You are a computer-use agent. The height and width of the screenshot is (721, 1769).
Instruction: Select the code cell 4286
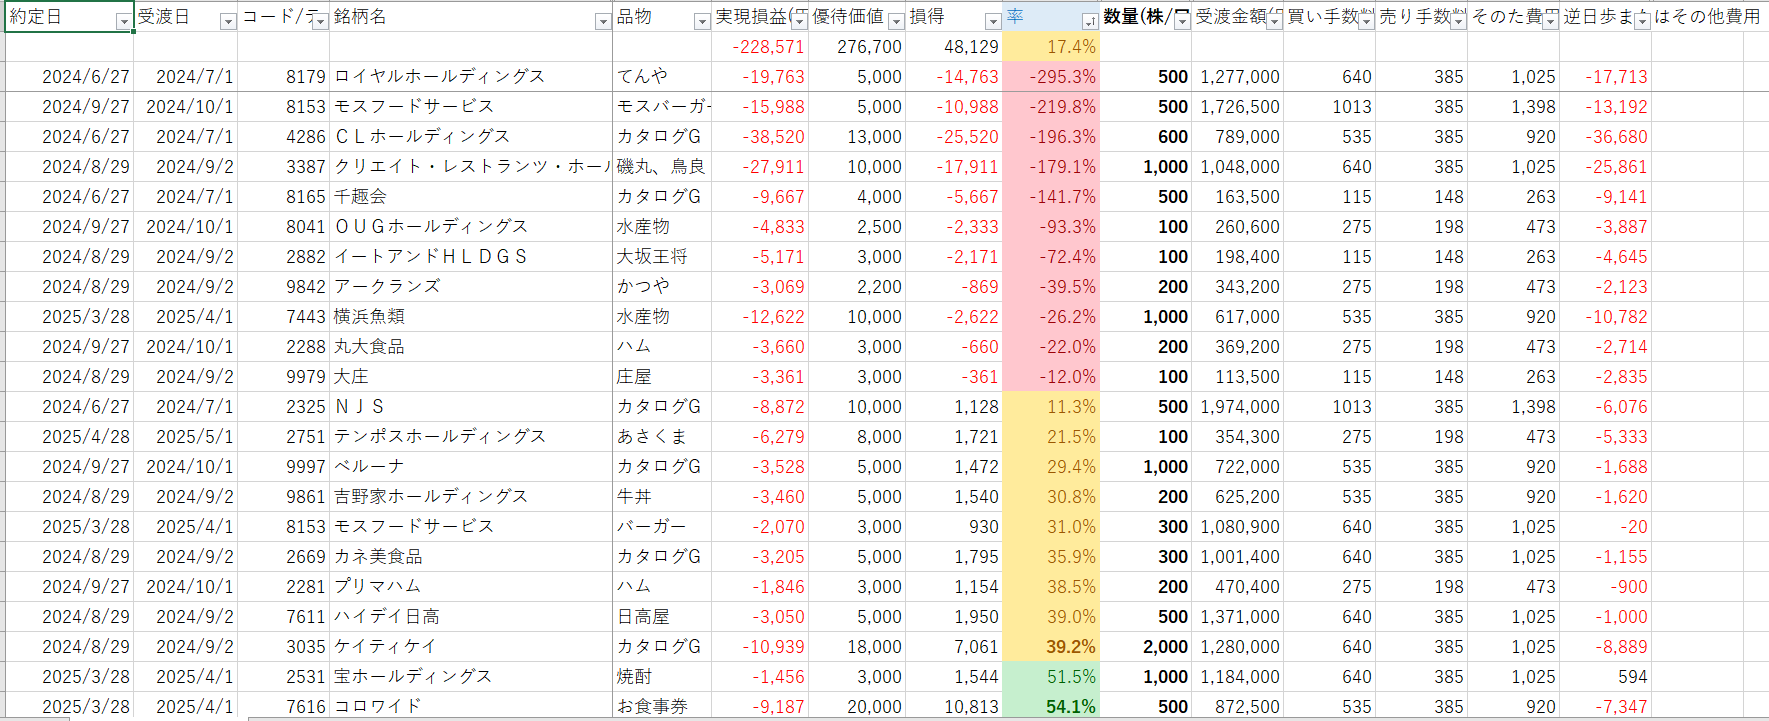coord(283,137)
